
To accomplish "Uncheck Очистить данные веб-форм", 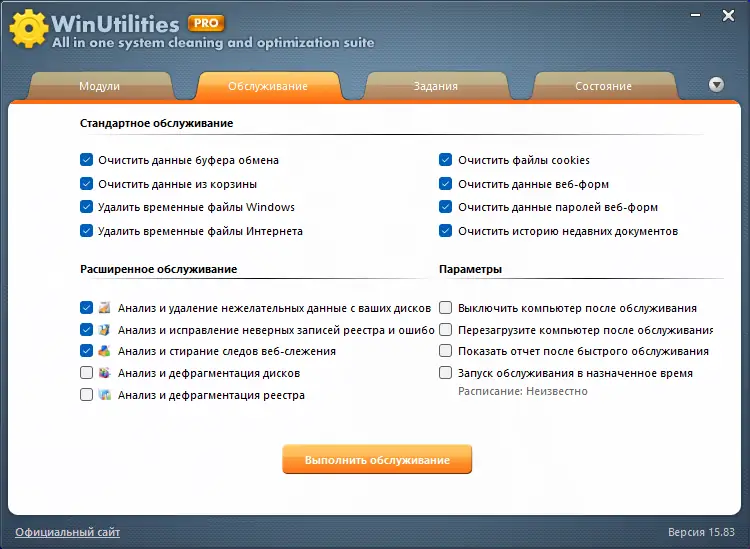I will (x=445, y=184).
